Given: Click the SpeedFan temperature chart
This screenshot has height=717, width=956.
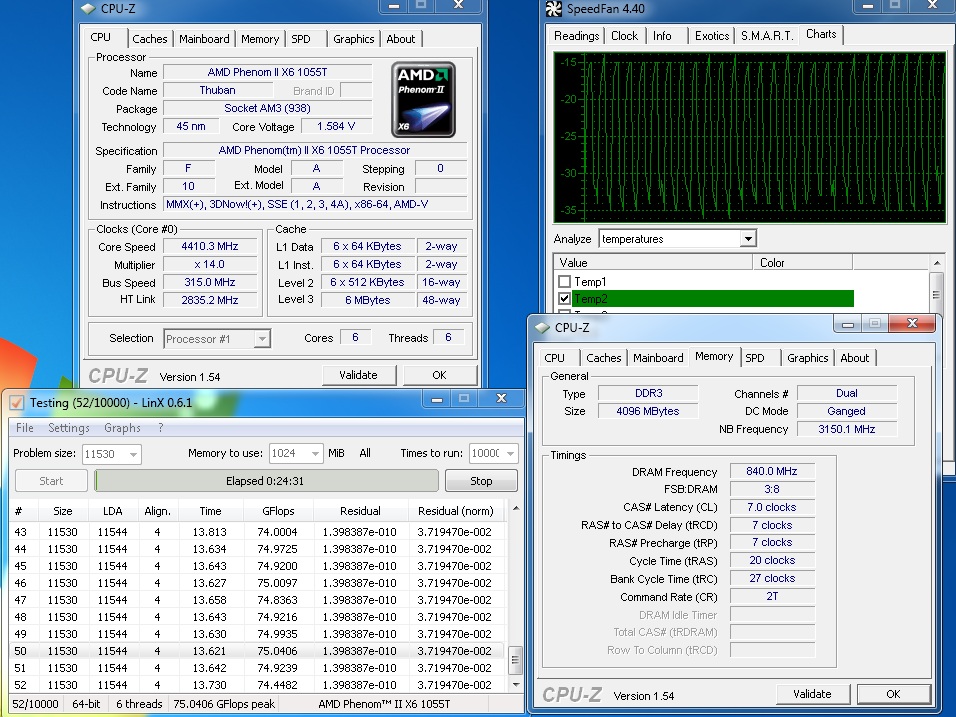Looking at the screenshot, I should (x=749, y=137).
